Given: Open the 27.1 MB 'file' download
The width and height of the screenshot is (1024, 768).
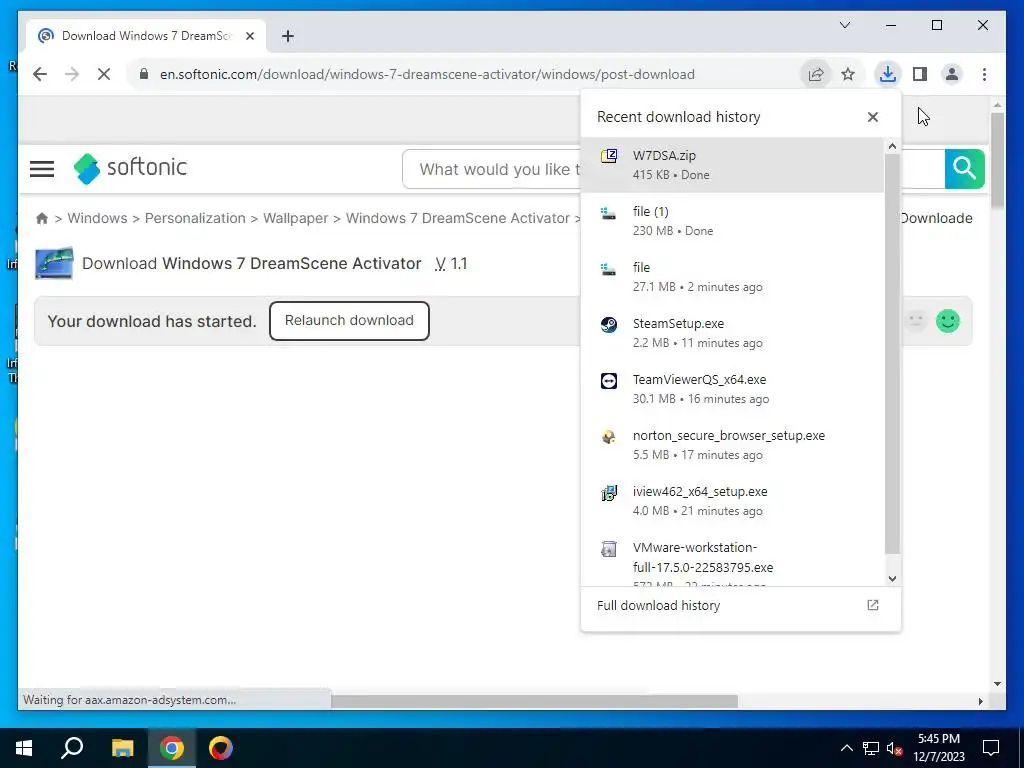Looking at the screenshot, I should coord(732,277).
